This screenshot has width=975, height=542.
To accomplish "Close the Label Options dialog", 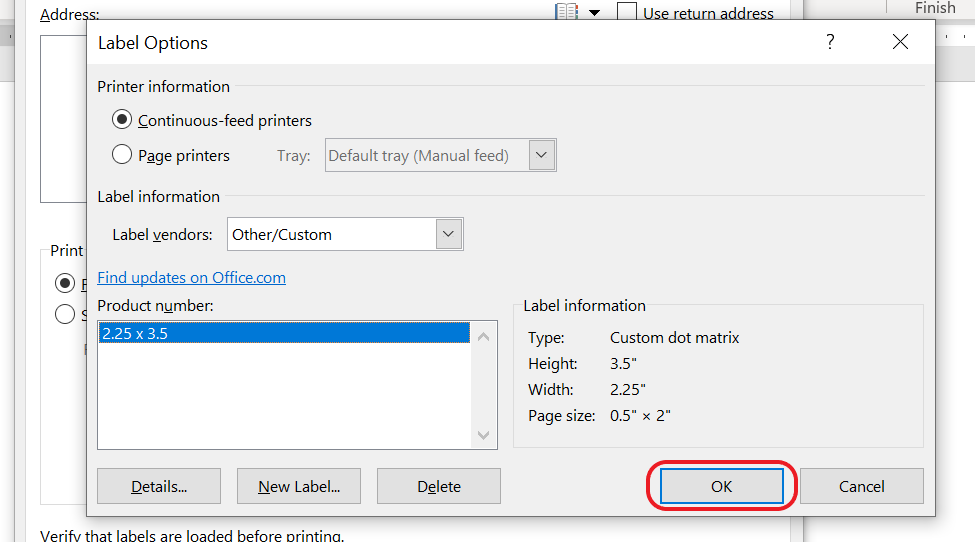I will [900, 42].
